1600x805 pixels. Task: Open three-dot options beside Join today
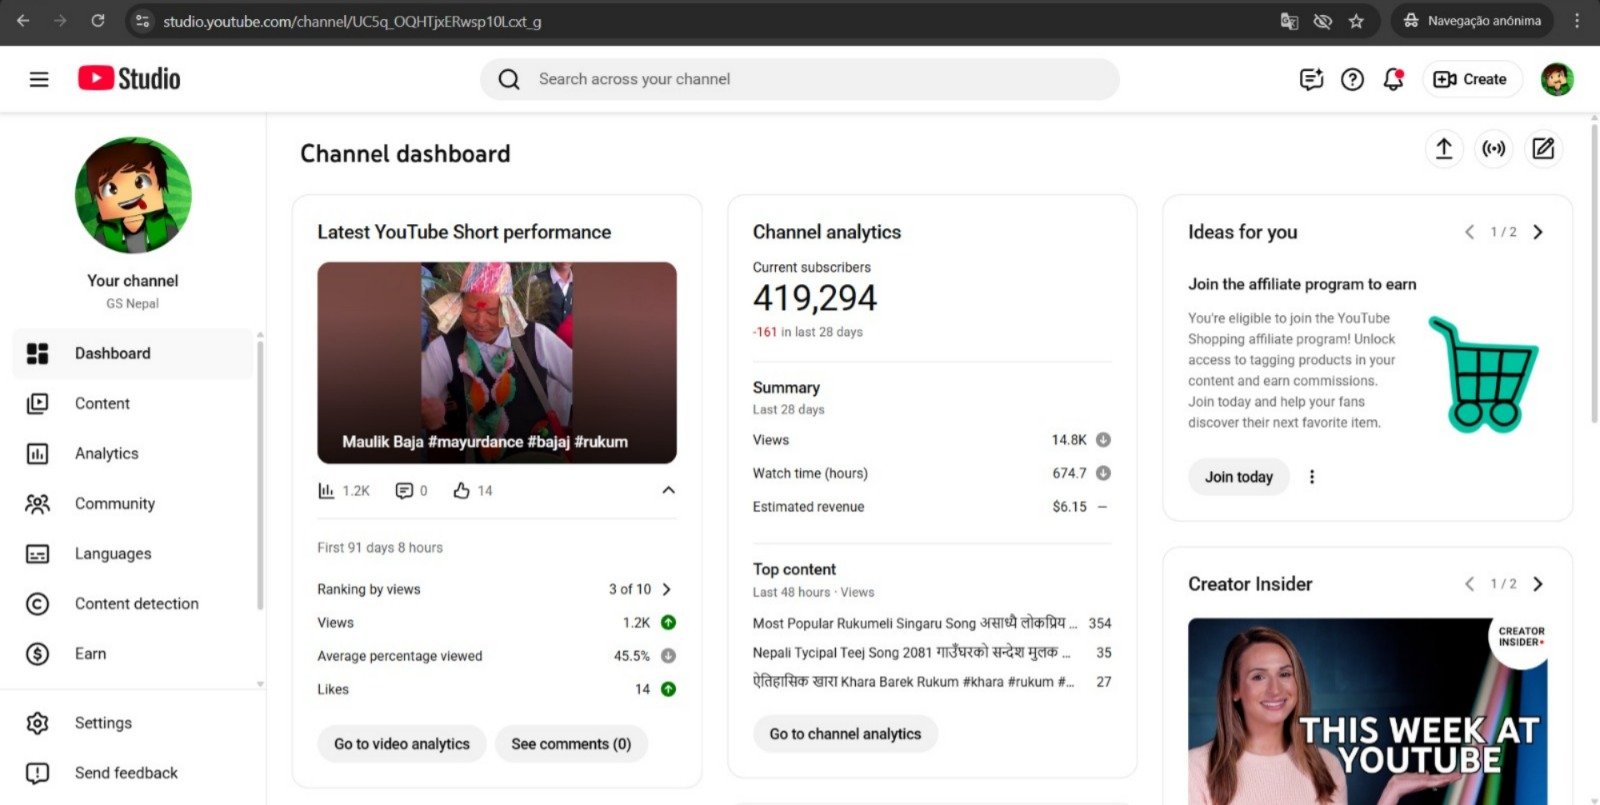[1312, 477]
